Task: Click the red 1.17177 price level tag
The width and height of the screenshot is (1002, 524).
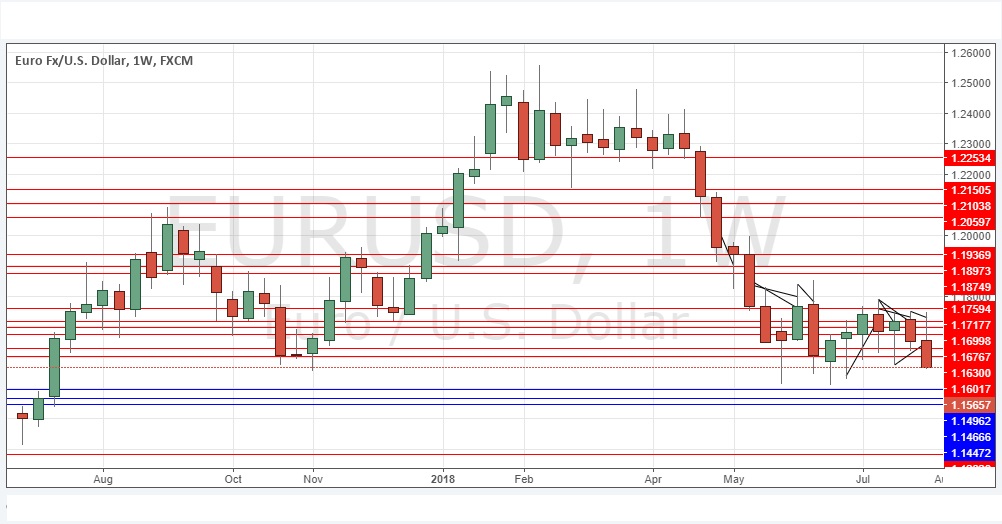Action: (x=969, y=325)
